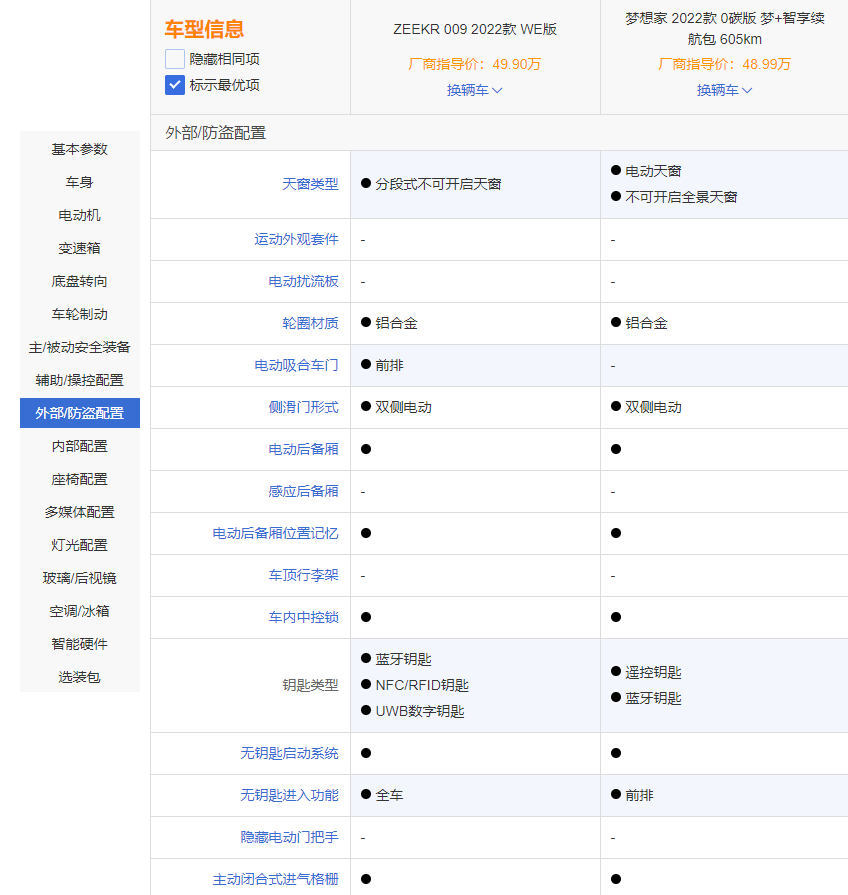
Task: Click the ZEEKR 009 2022款 WE版 title
Action: point(475,29)
